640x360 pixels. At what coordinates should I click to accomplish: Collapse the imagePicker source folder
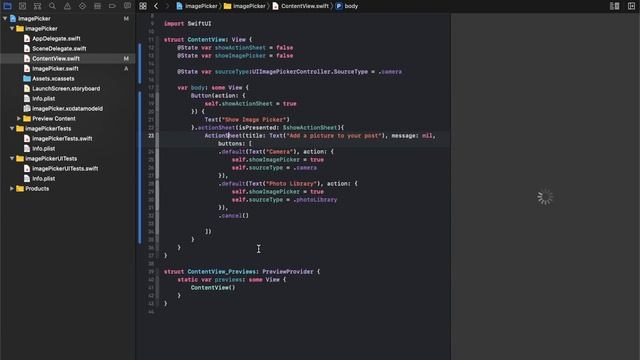(12, 29)
